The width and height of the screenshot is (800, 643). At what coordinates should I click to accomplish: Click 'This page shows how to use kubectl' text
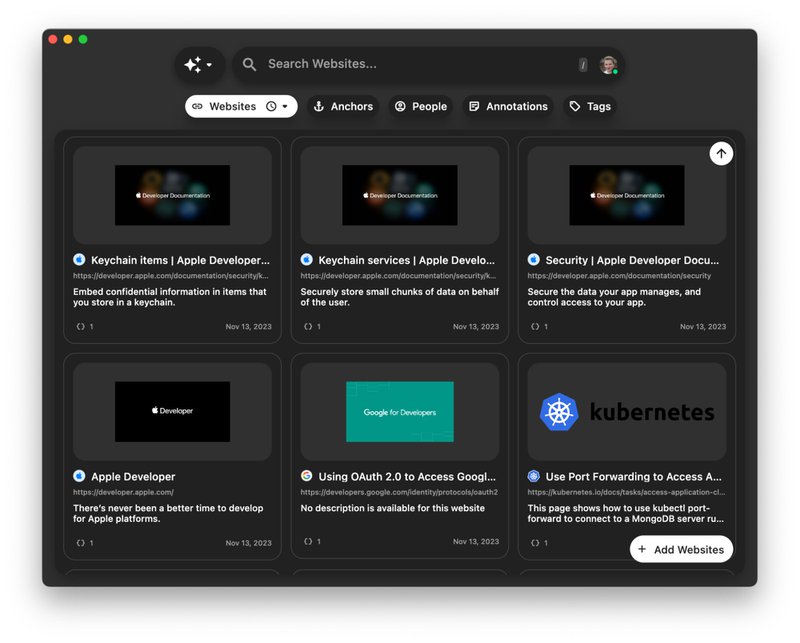click(626, 513)
